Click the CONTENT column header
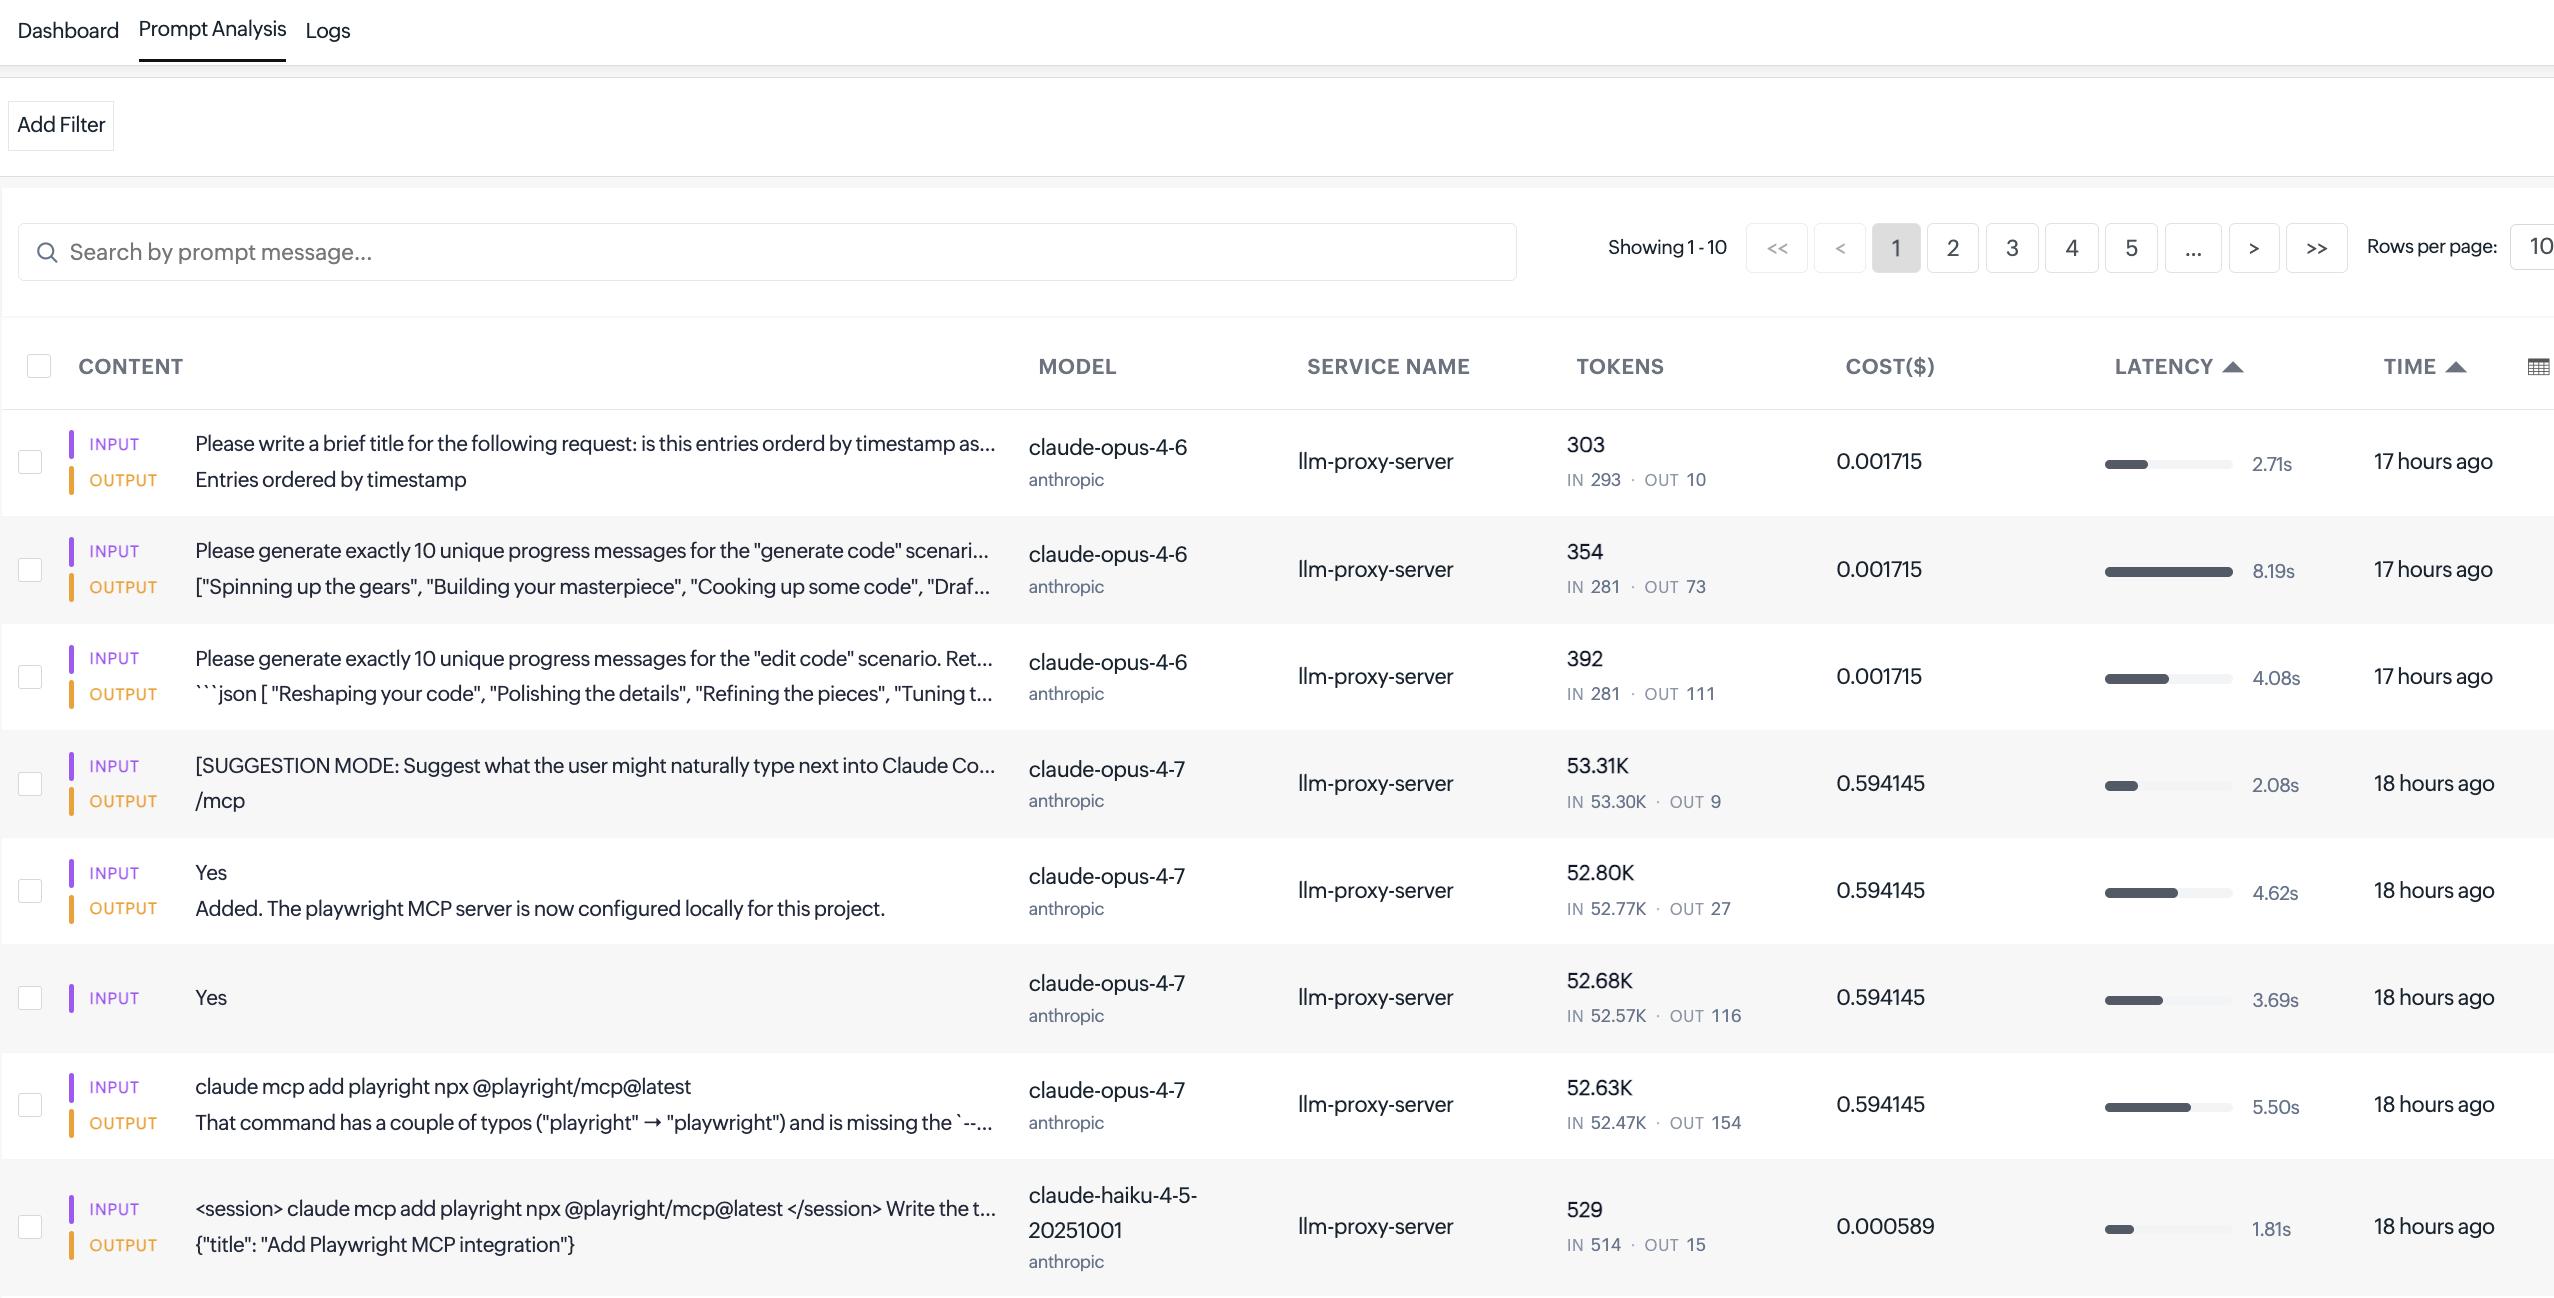This screenshot has height=1298, width=2554. click(x=131, y=367)
